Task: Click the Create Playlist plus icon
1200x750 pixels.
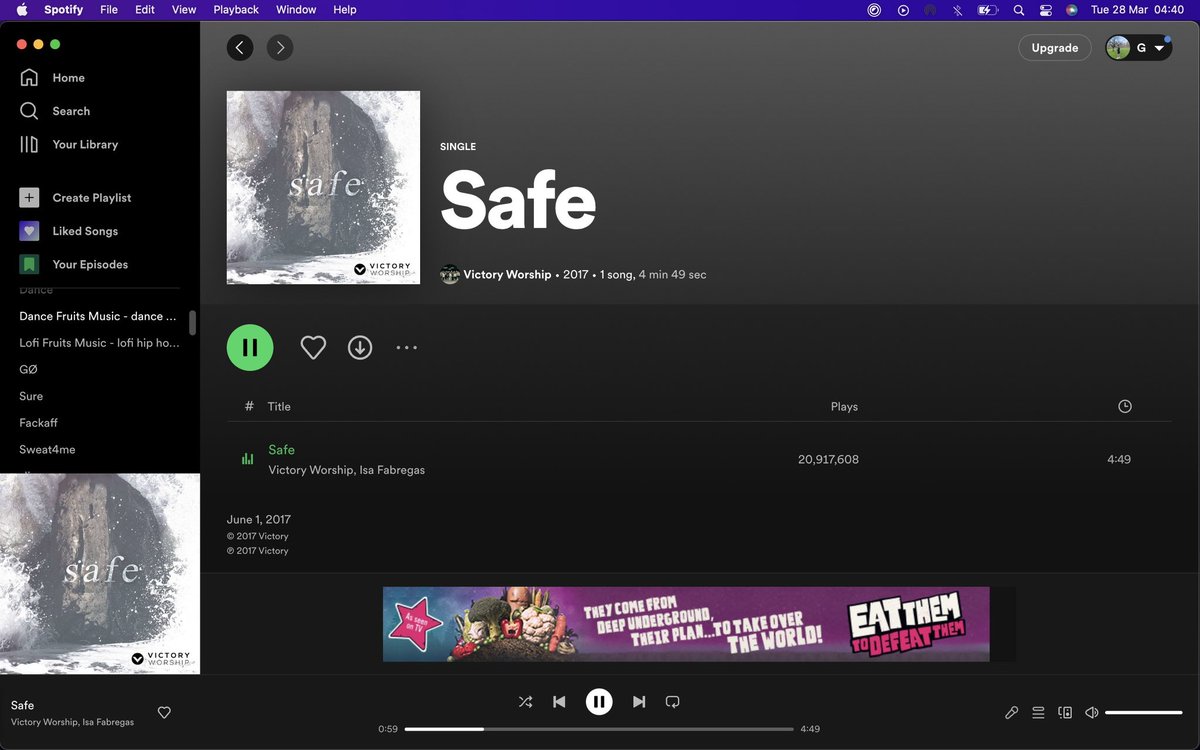Action: pyautogui.click(x=29, y=198)
